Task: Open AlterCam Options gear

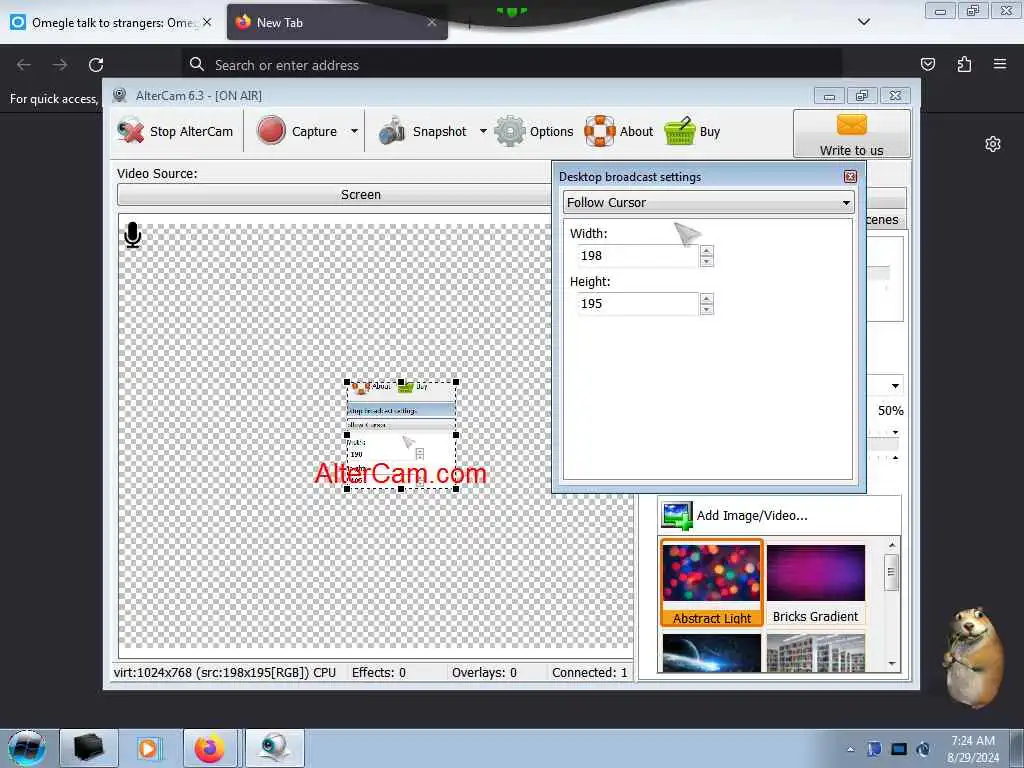Action: tap(534, 131)
